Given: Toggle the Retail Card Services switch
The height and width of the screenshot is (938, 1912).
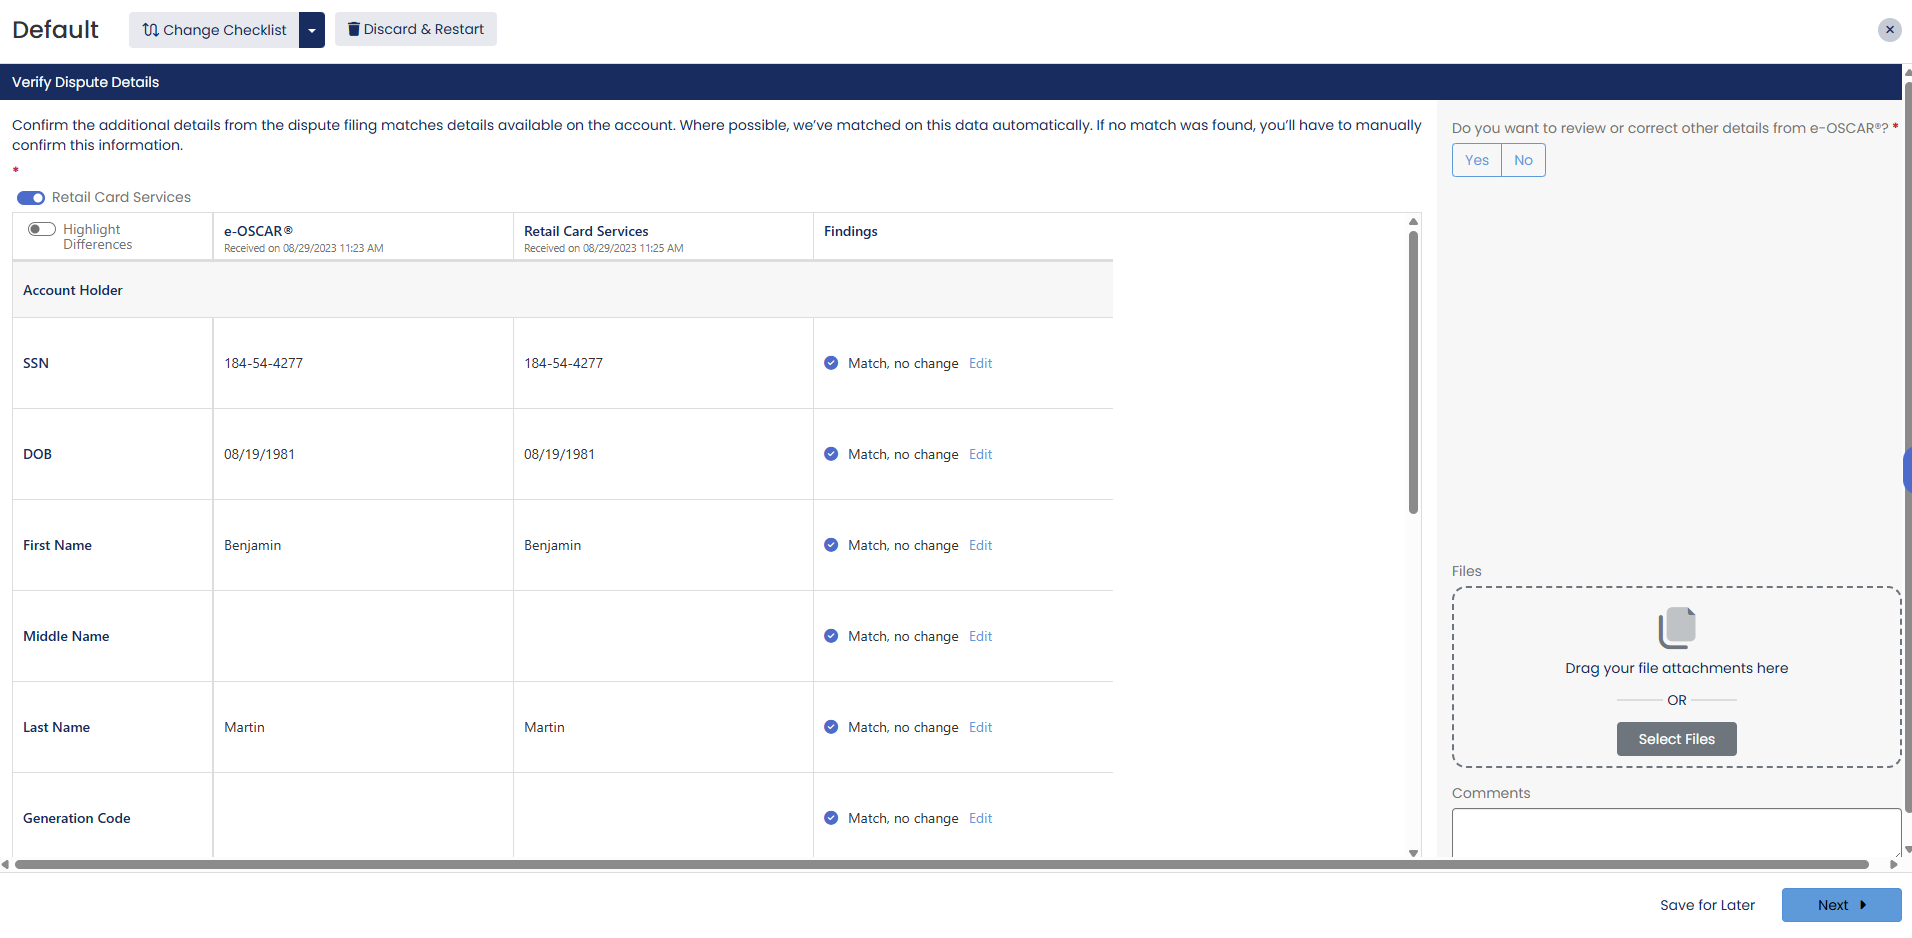Looking at the screenshot, I should (31, 198).
